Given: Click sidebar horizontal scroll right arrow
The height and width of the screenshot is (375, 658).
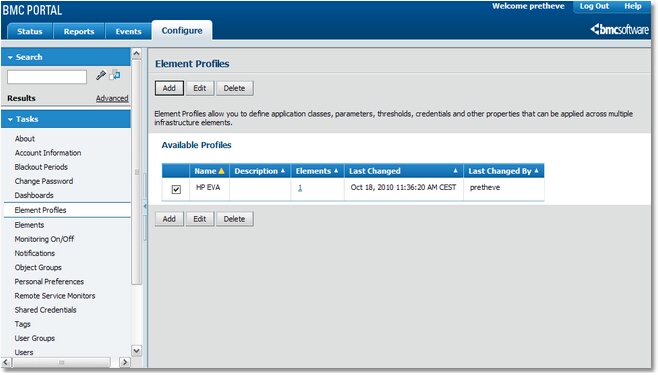Looking at the screenshot, I should pyautogui.click(x=125, y=362).
